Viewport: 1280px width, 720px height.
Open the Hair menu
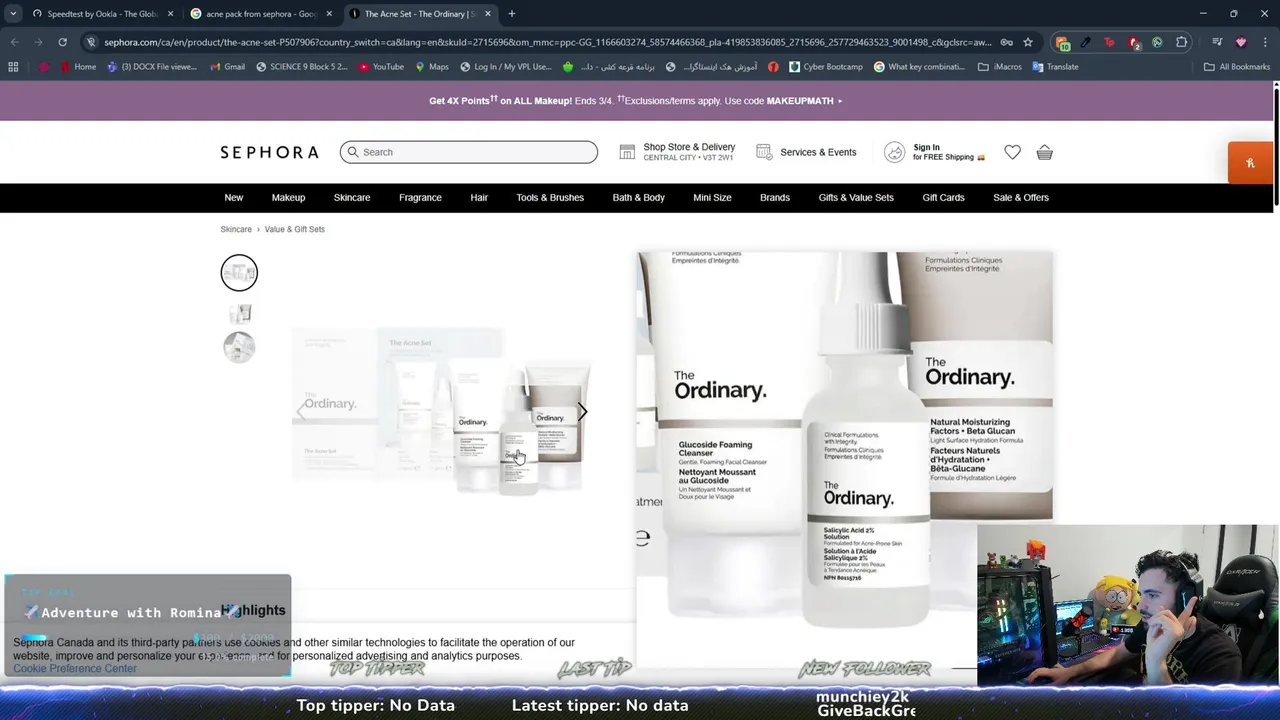[479, 198]
